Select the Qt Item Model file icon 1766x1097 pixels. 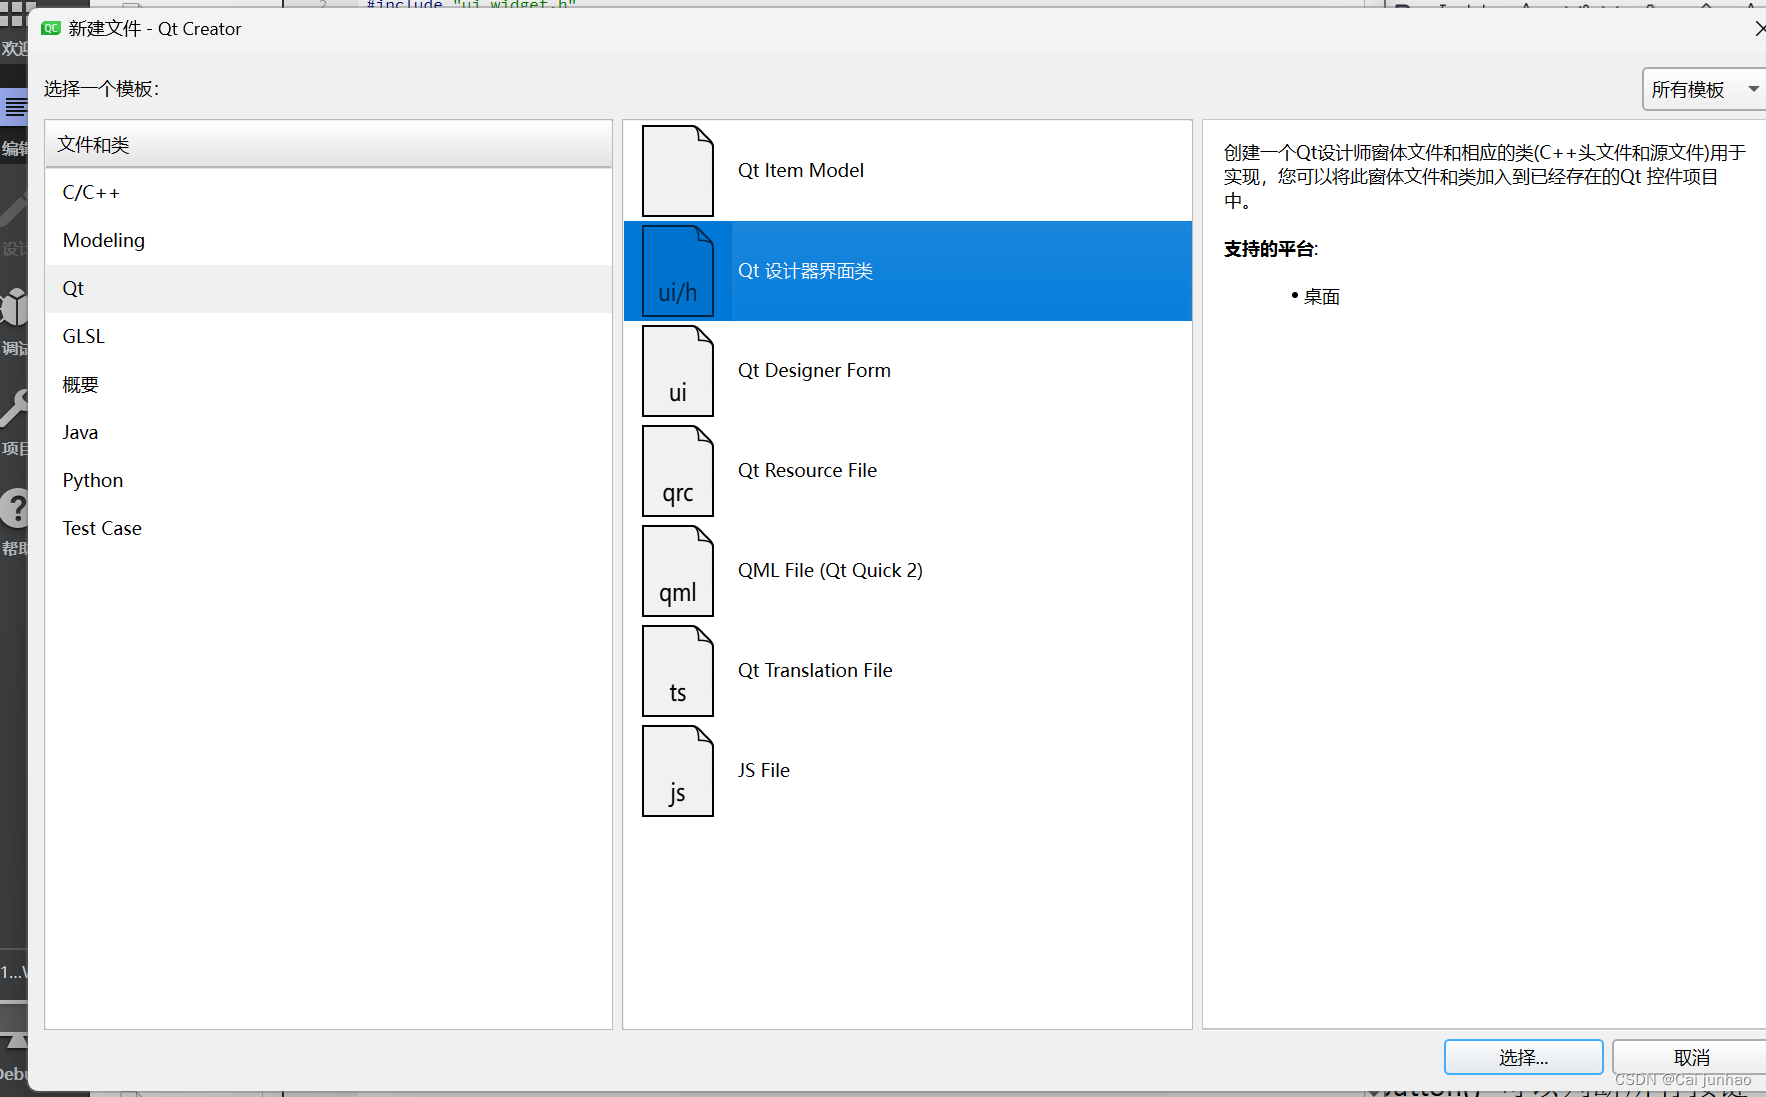tap(678, 171)
